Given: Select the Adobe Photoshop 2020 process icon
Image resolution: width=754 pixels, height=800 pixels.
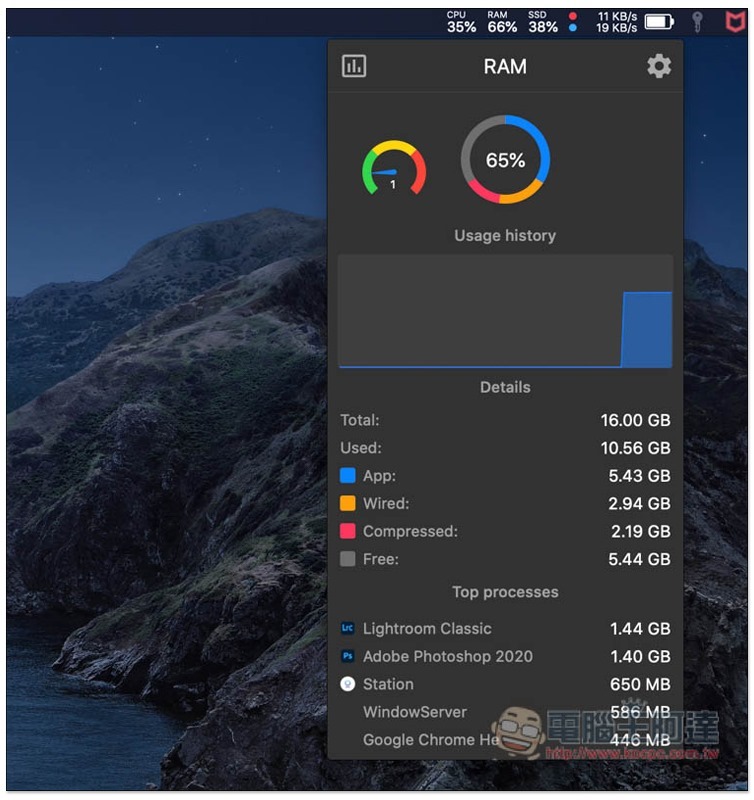Looking at the screenshot, I should click(347, 656).
